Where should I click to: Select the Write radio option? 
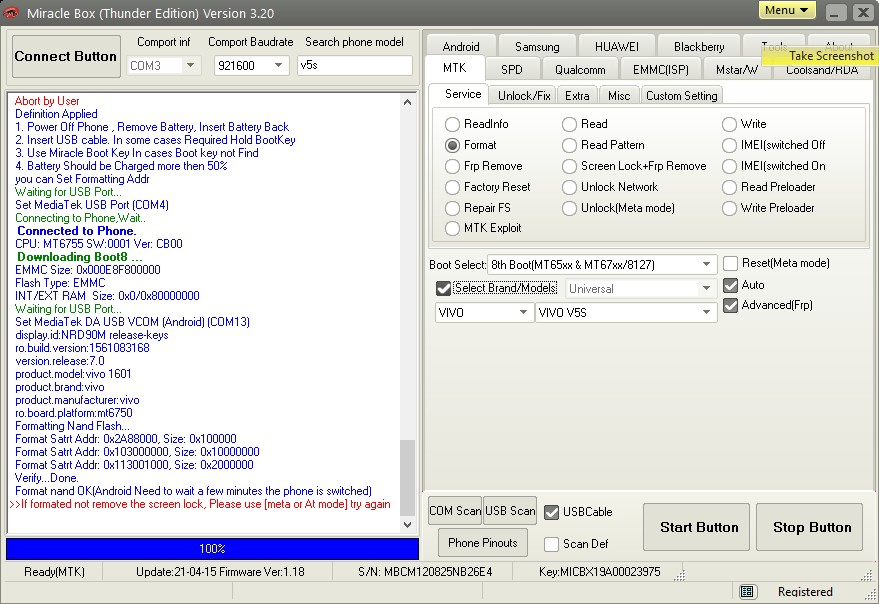(x=729, y=124)
